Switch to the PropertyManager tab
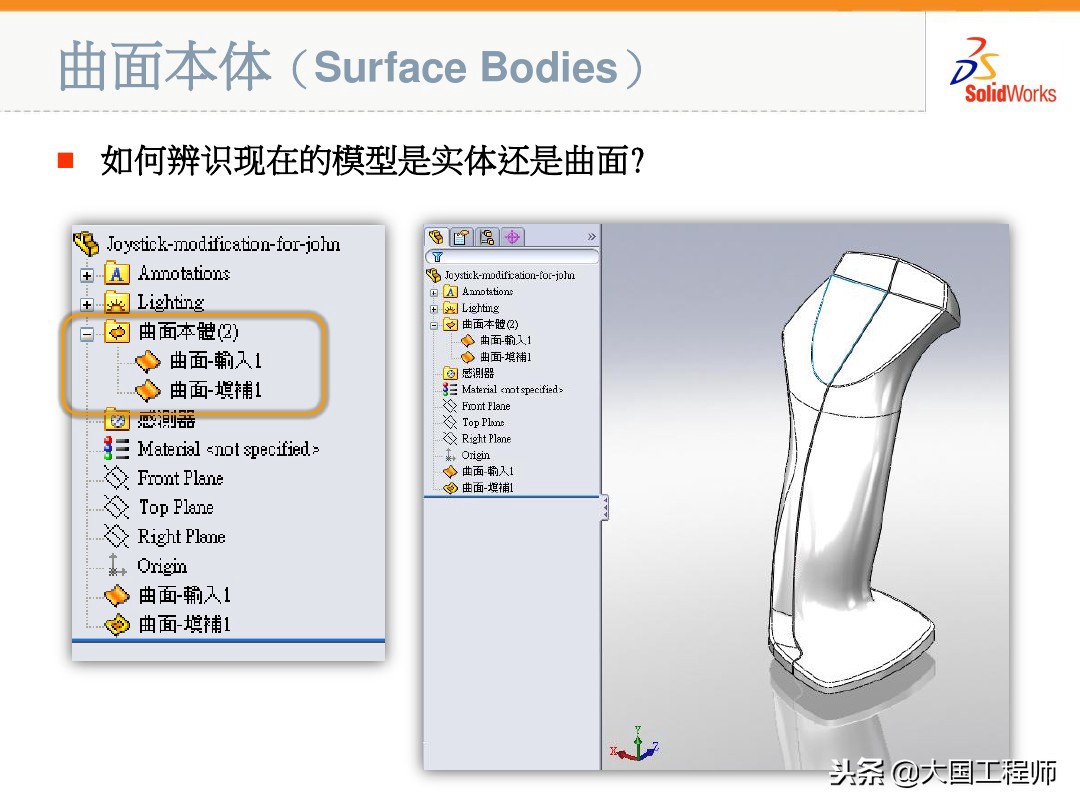The image size is (1080, 810). [x=461, y=237]
